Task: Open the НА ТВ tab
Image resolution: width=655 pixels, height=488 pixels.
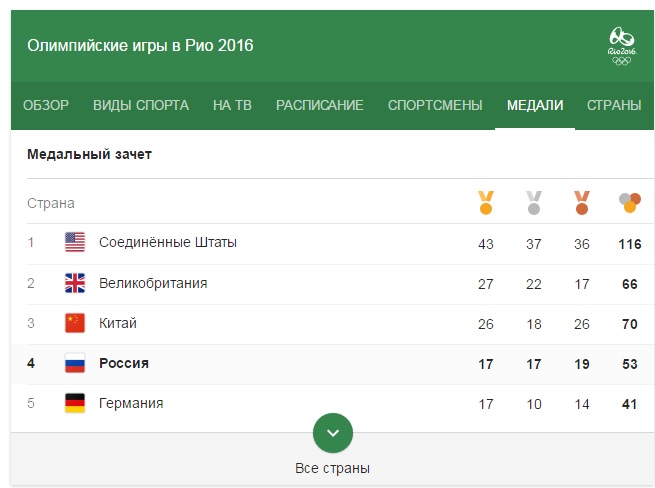Action: pyautogui.click(x=232, y=105)
